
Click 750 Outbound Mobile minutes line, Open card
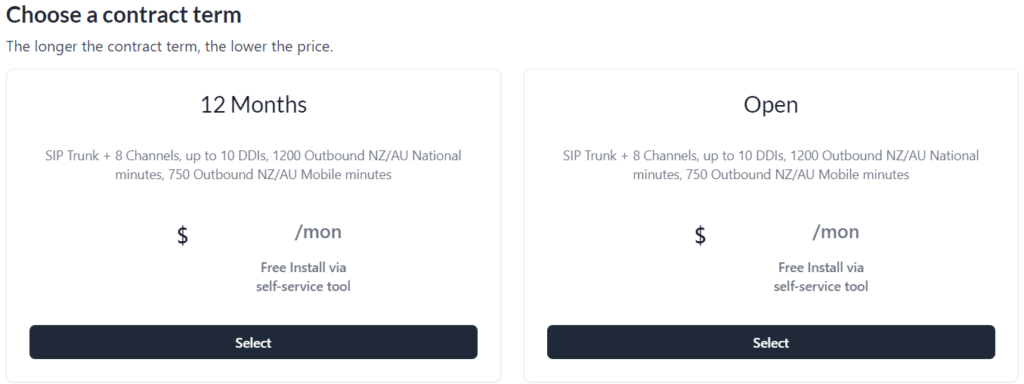click(x=771, y=175)
